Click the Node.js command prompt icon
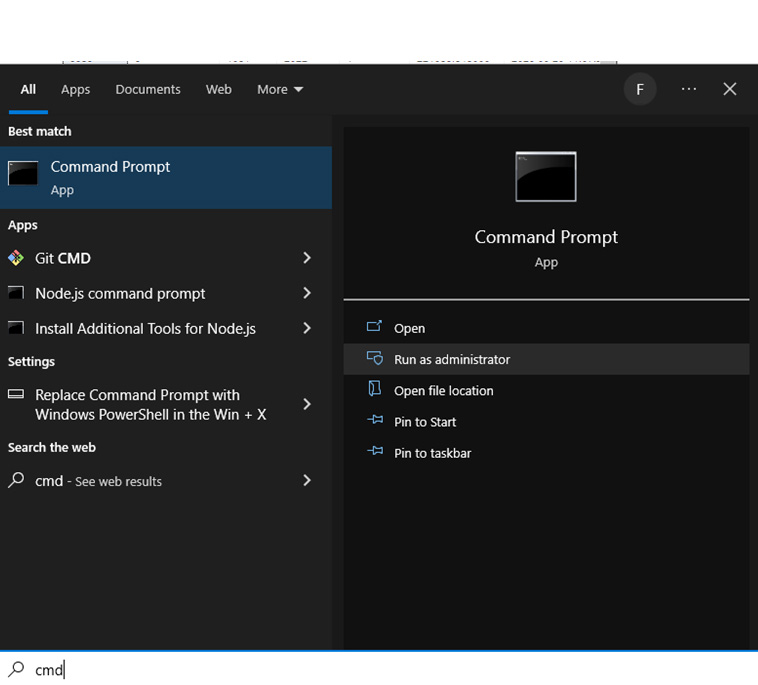 [x=15, y=292]
